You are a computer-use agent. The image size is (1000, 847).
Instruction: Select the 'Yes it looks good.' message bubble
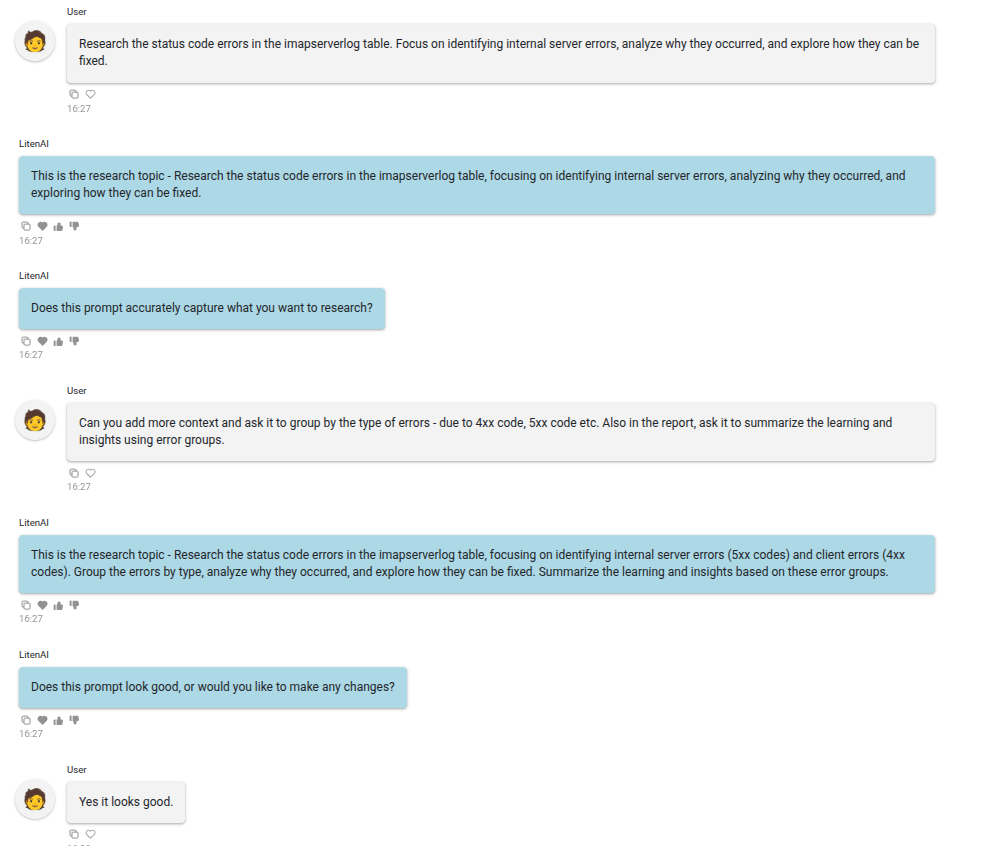tap(126, 802)
